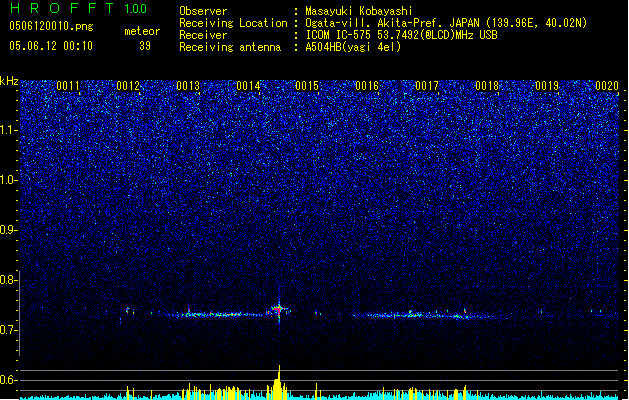Click the 1.0 kHz axis label

coord(8,180)
